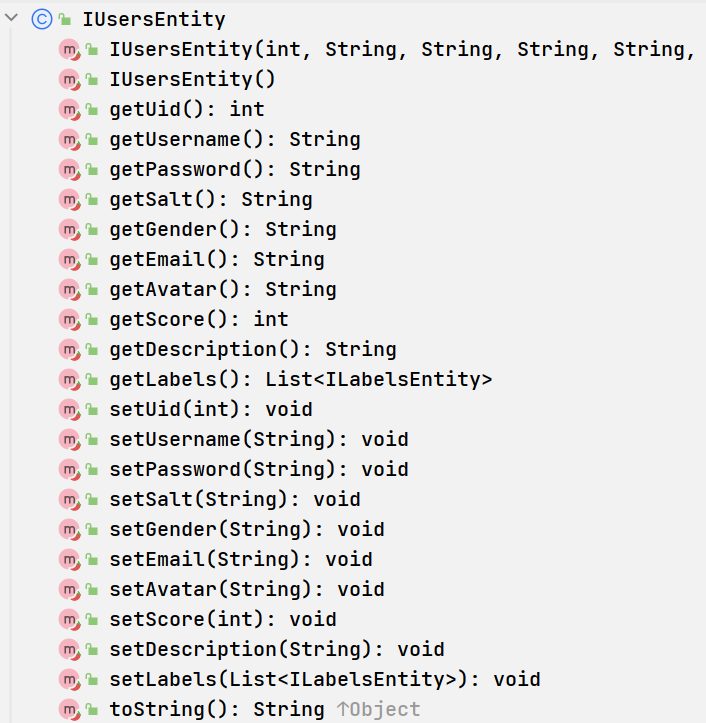
Task: Click the public lock icon beside IUsersEntity class
Action: pos(65,19)
